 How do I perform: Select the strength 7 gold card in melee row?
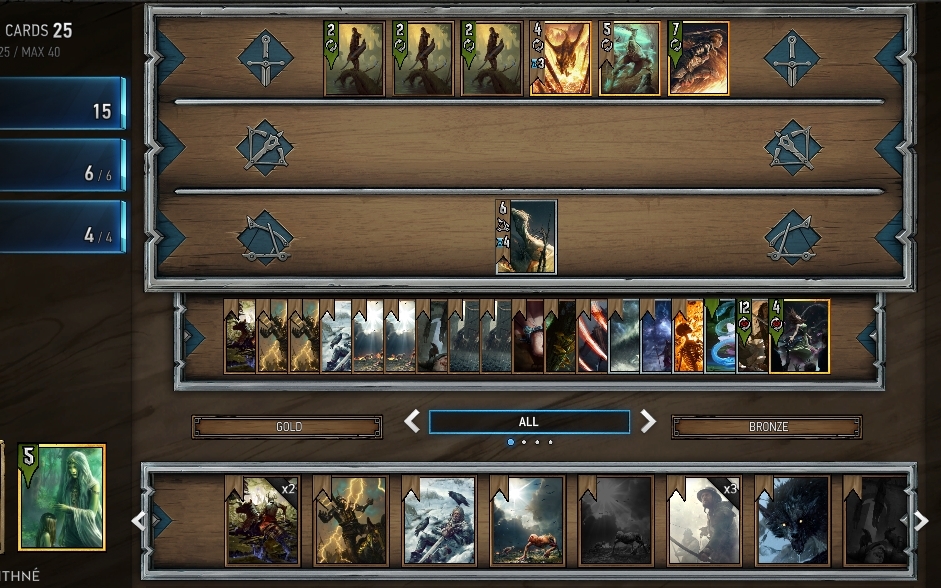(699, 58)
